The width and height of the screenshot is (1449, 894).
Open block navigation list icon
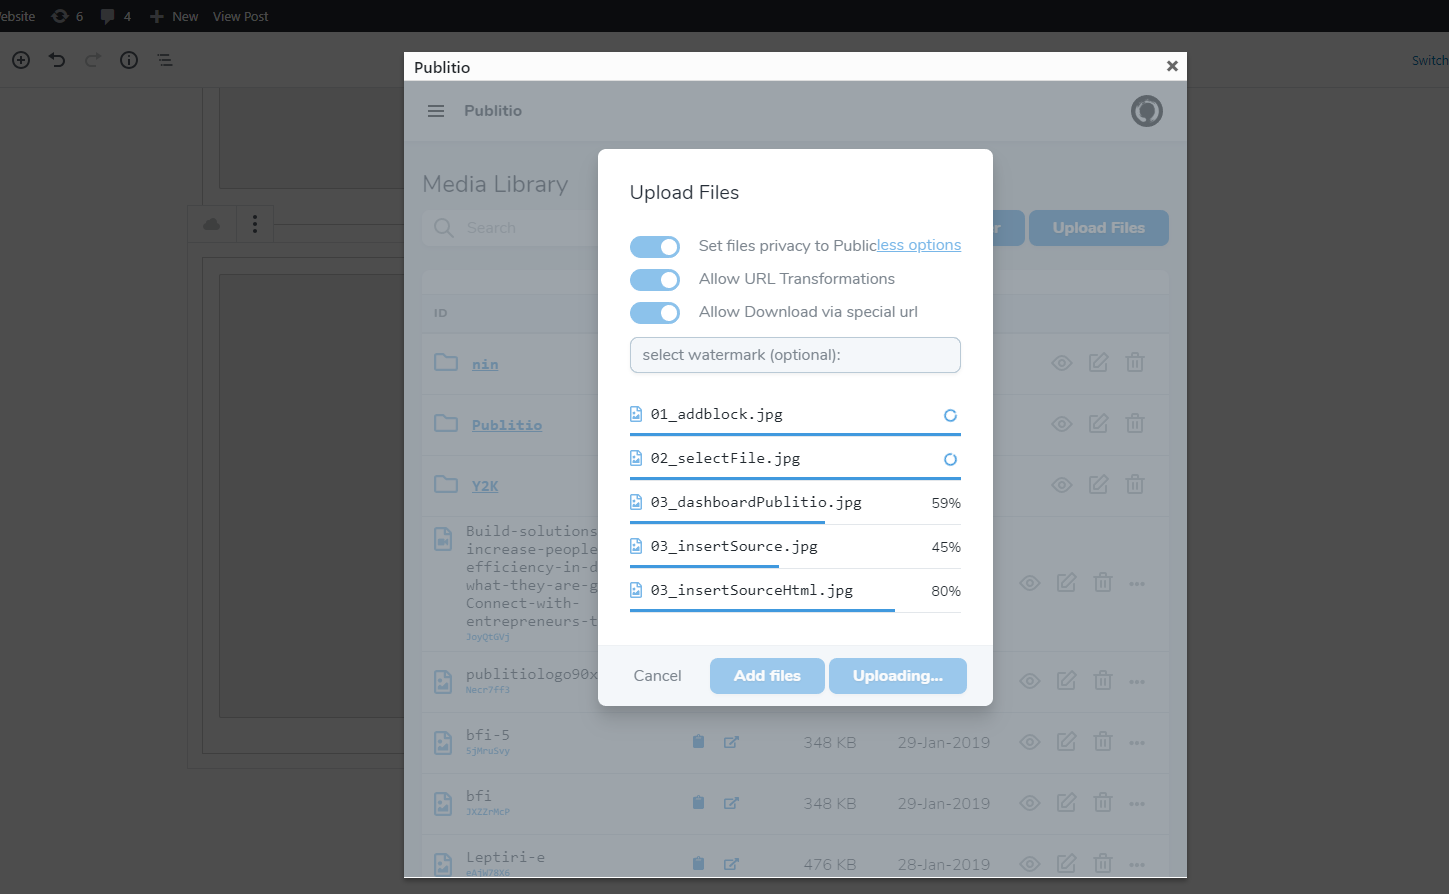point(165,60)
